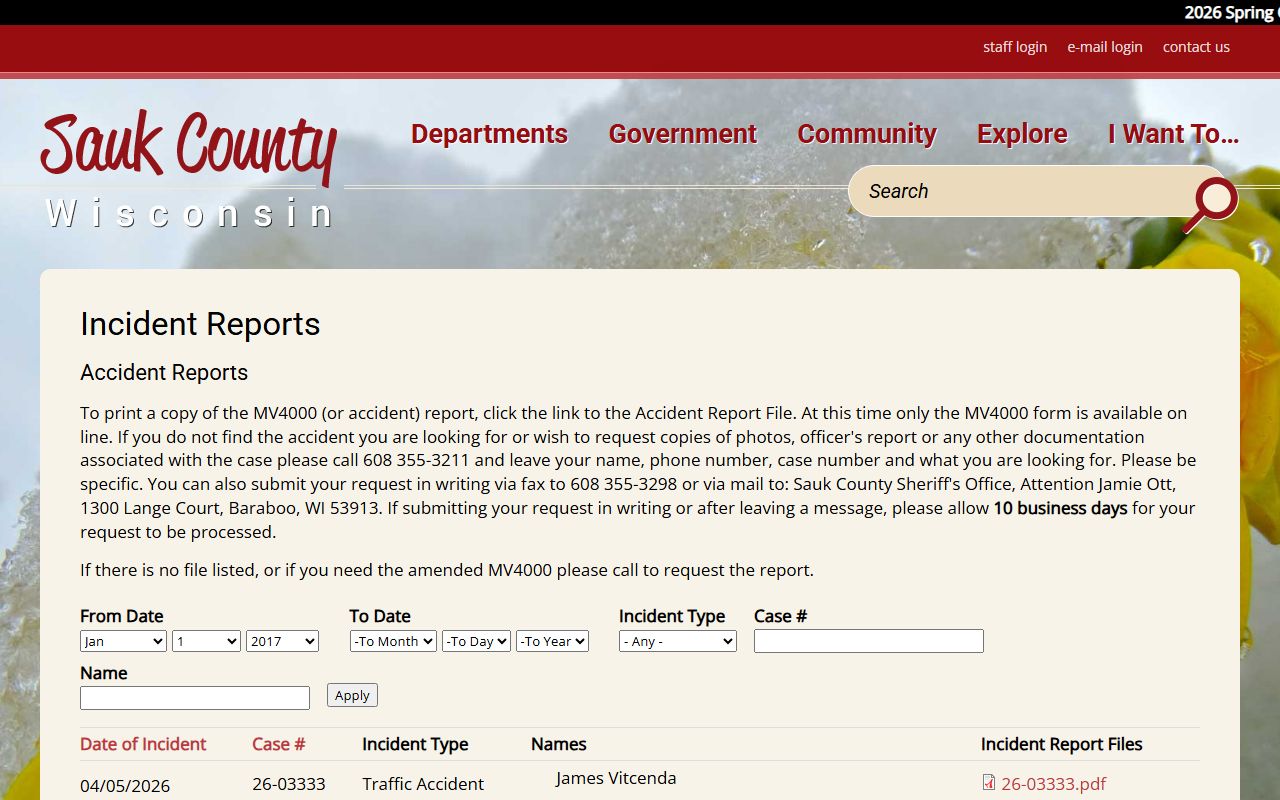Click the staff login link

(x=1015, y=47)
